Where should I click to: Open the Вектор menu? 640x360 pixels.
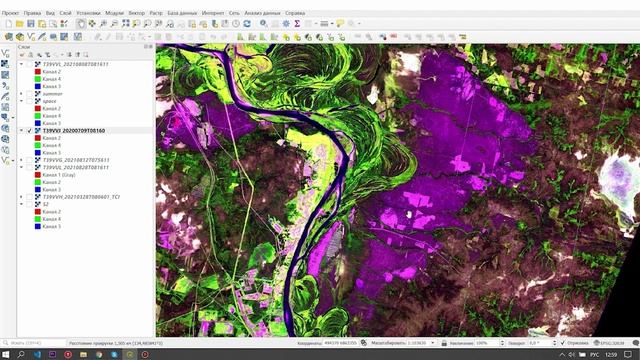pyautogui.click(x=137, y=13)
